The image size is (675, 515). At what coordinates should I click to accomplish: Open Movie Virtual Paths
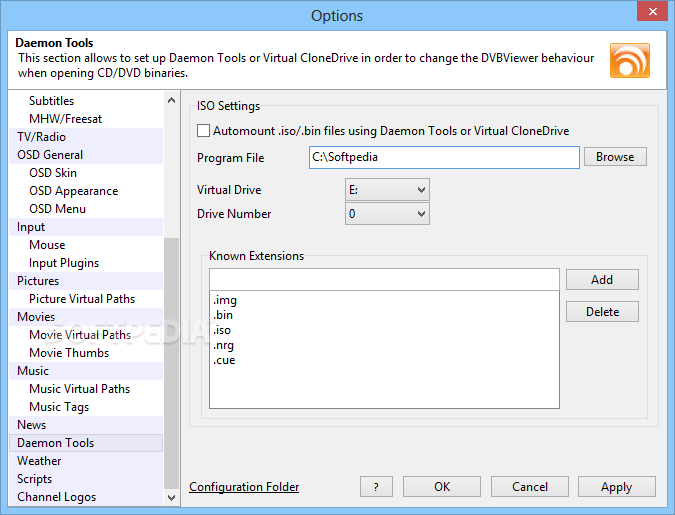point(80,335)
